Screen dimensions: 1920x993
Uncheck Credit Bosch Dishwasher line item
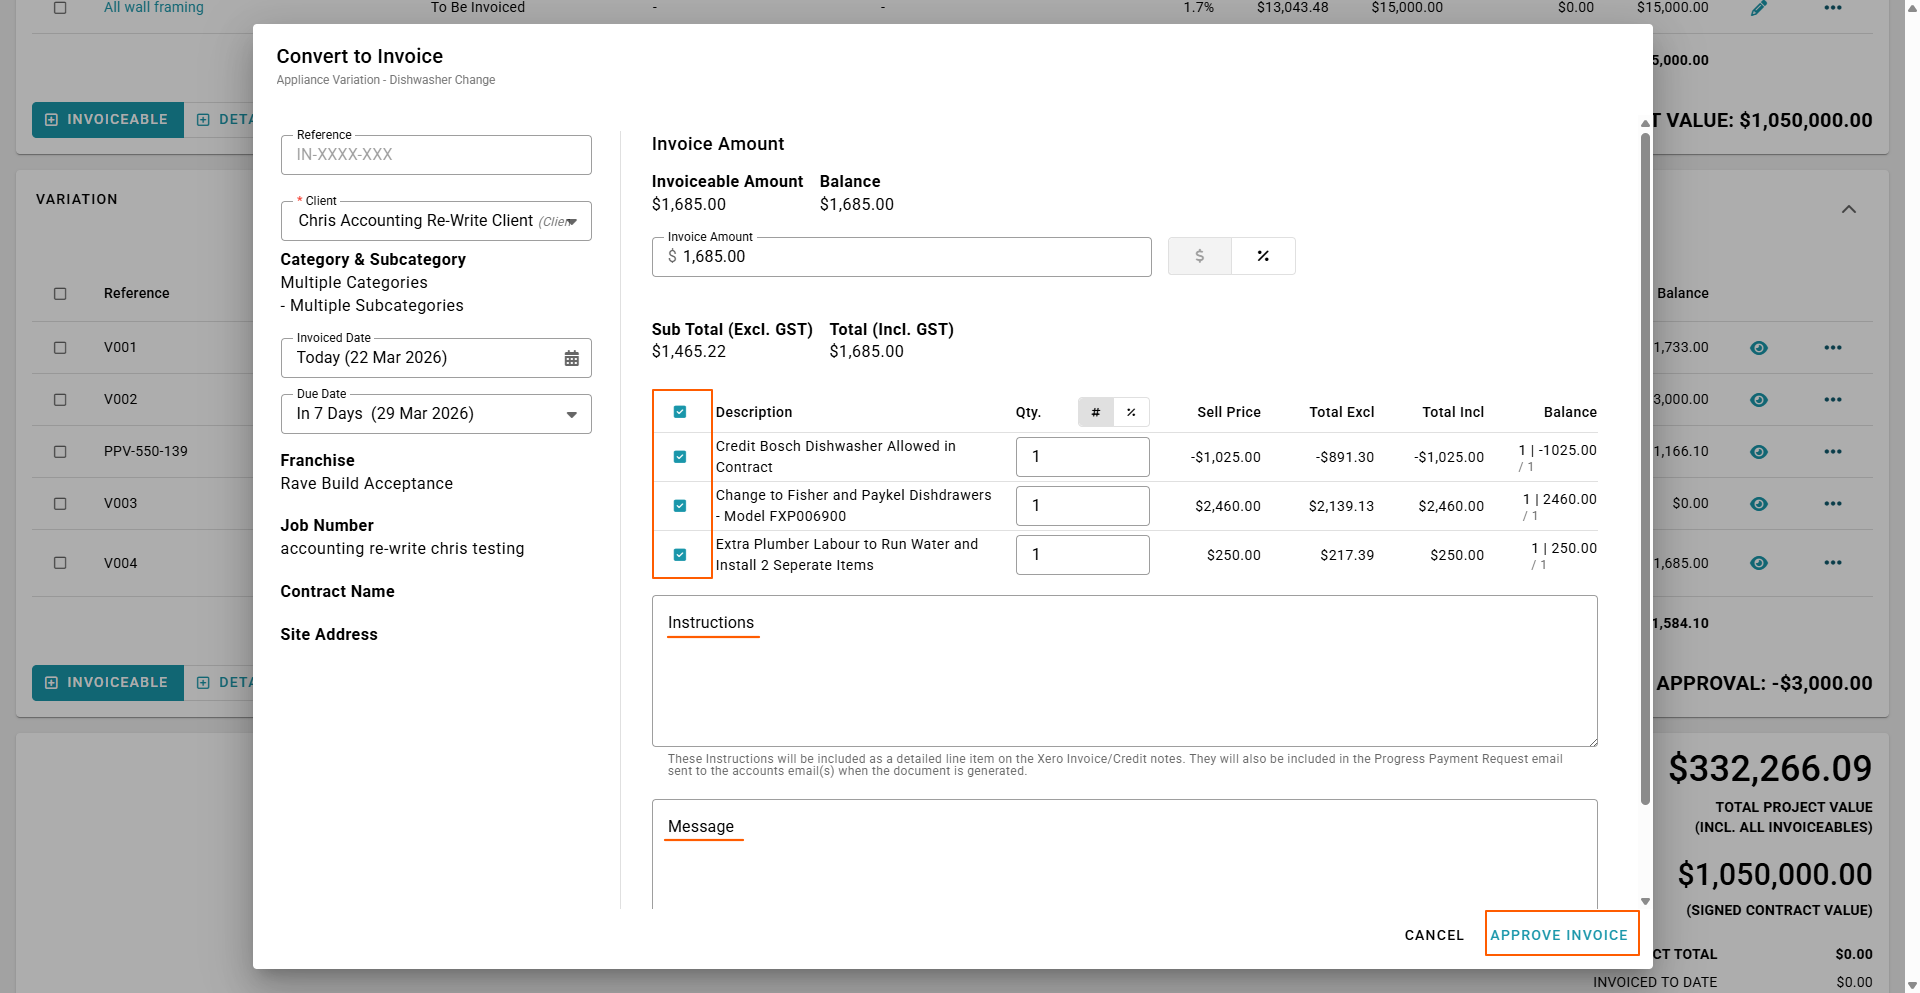[x=680, y=457]
